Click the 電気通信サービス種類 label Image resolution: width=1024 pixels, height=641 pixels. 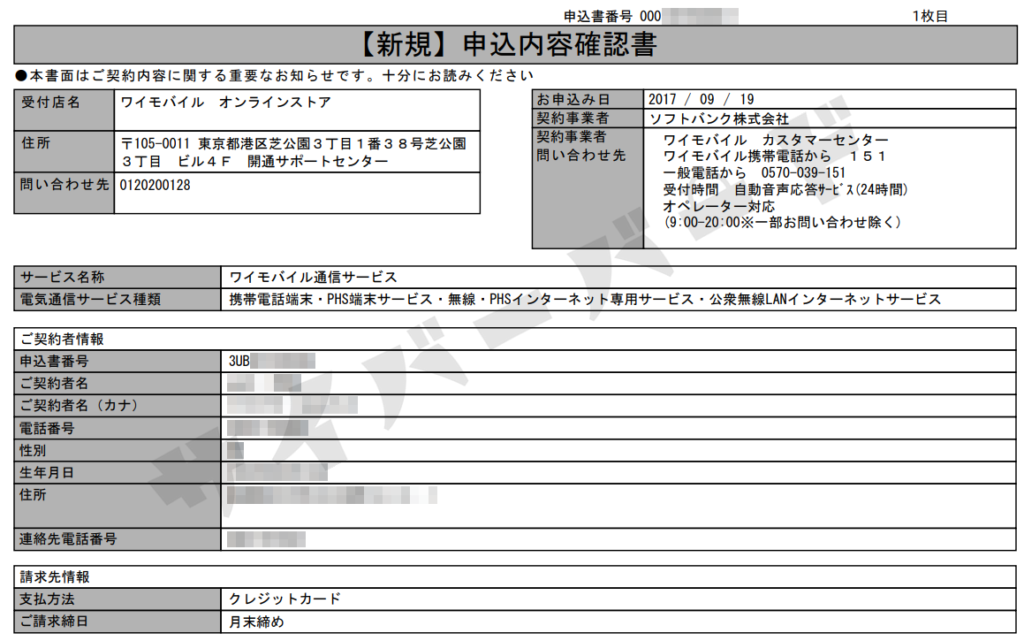pyautogui.click(x=90, y=300)
